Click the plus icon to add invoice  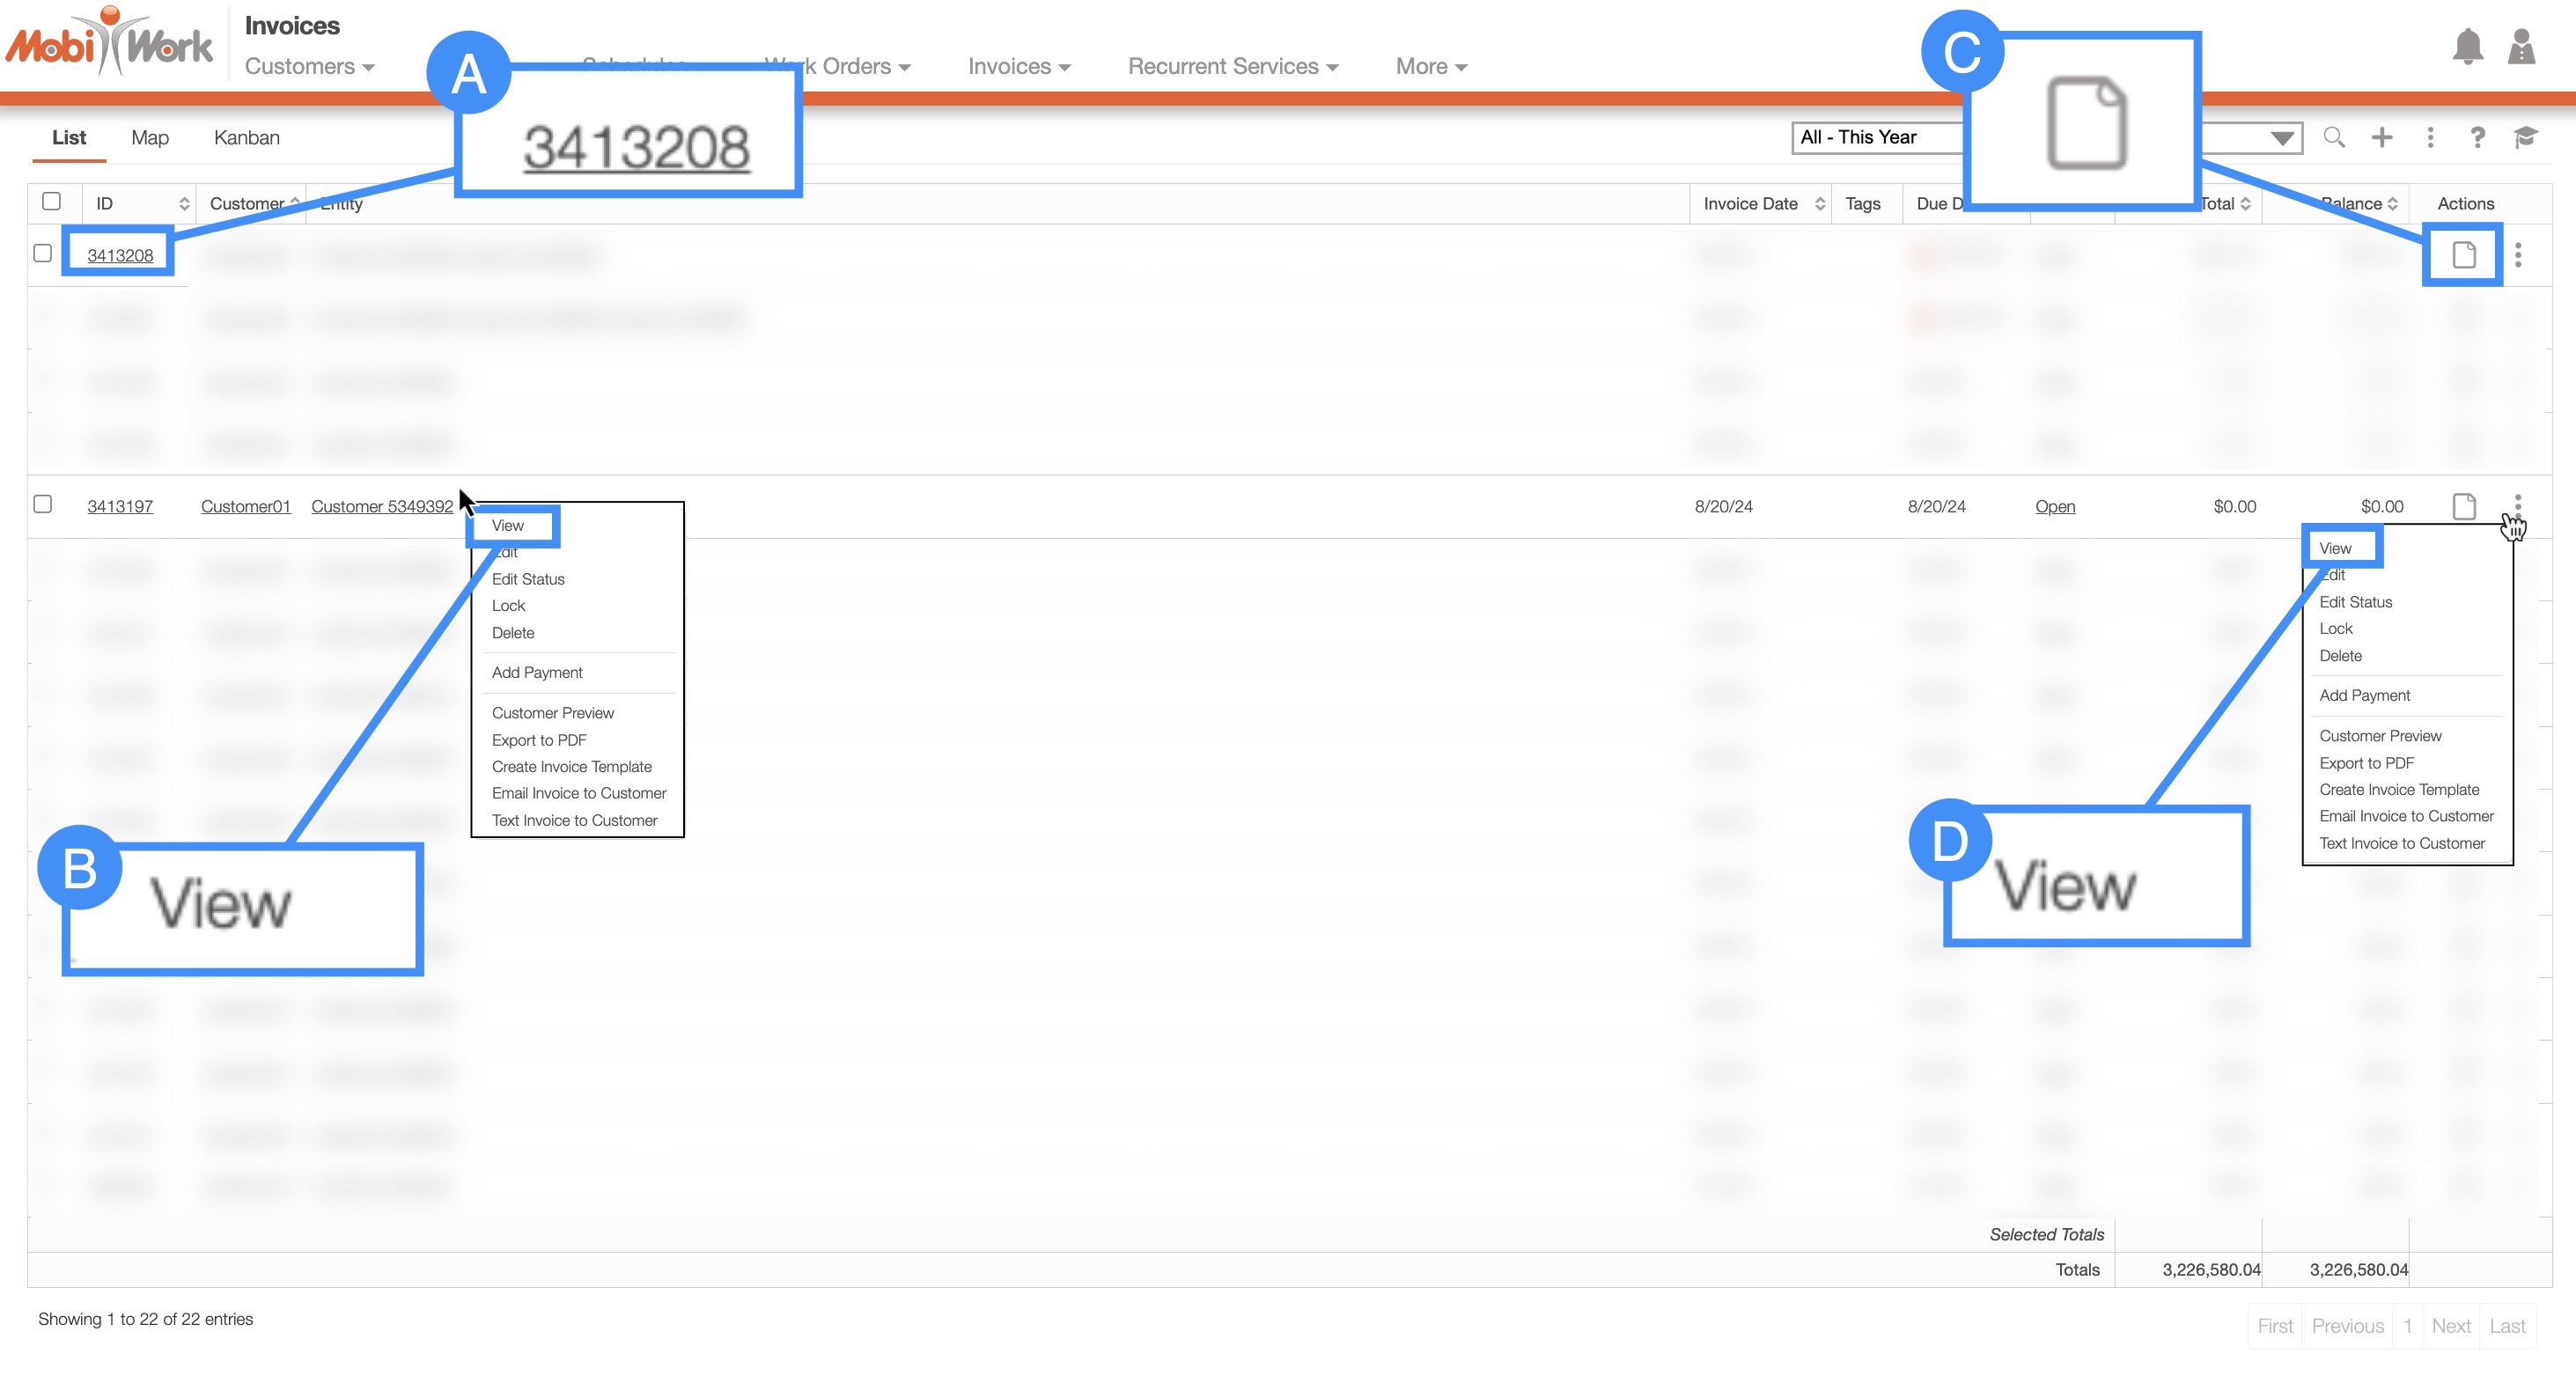pos(2382,137)
